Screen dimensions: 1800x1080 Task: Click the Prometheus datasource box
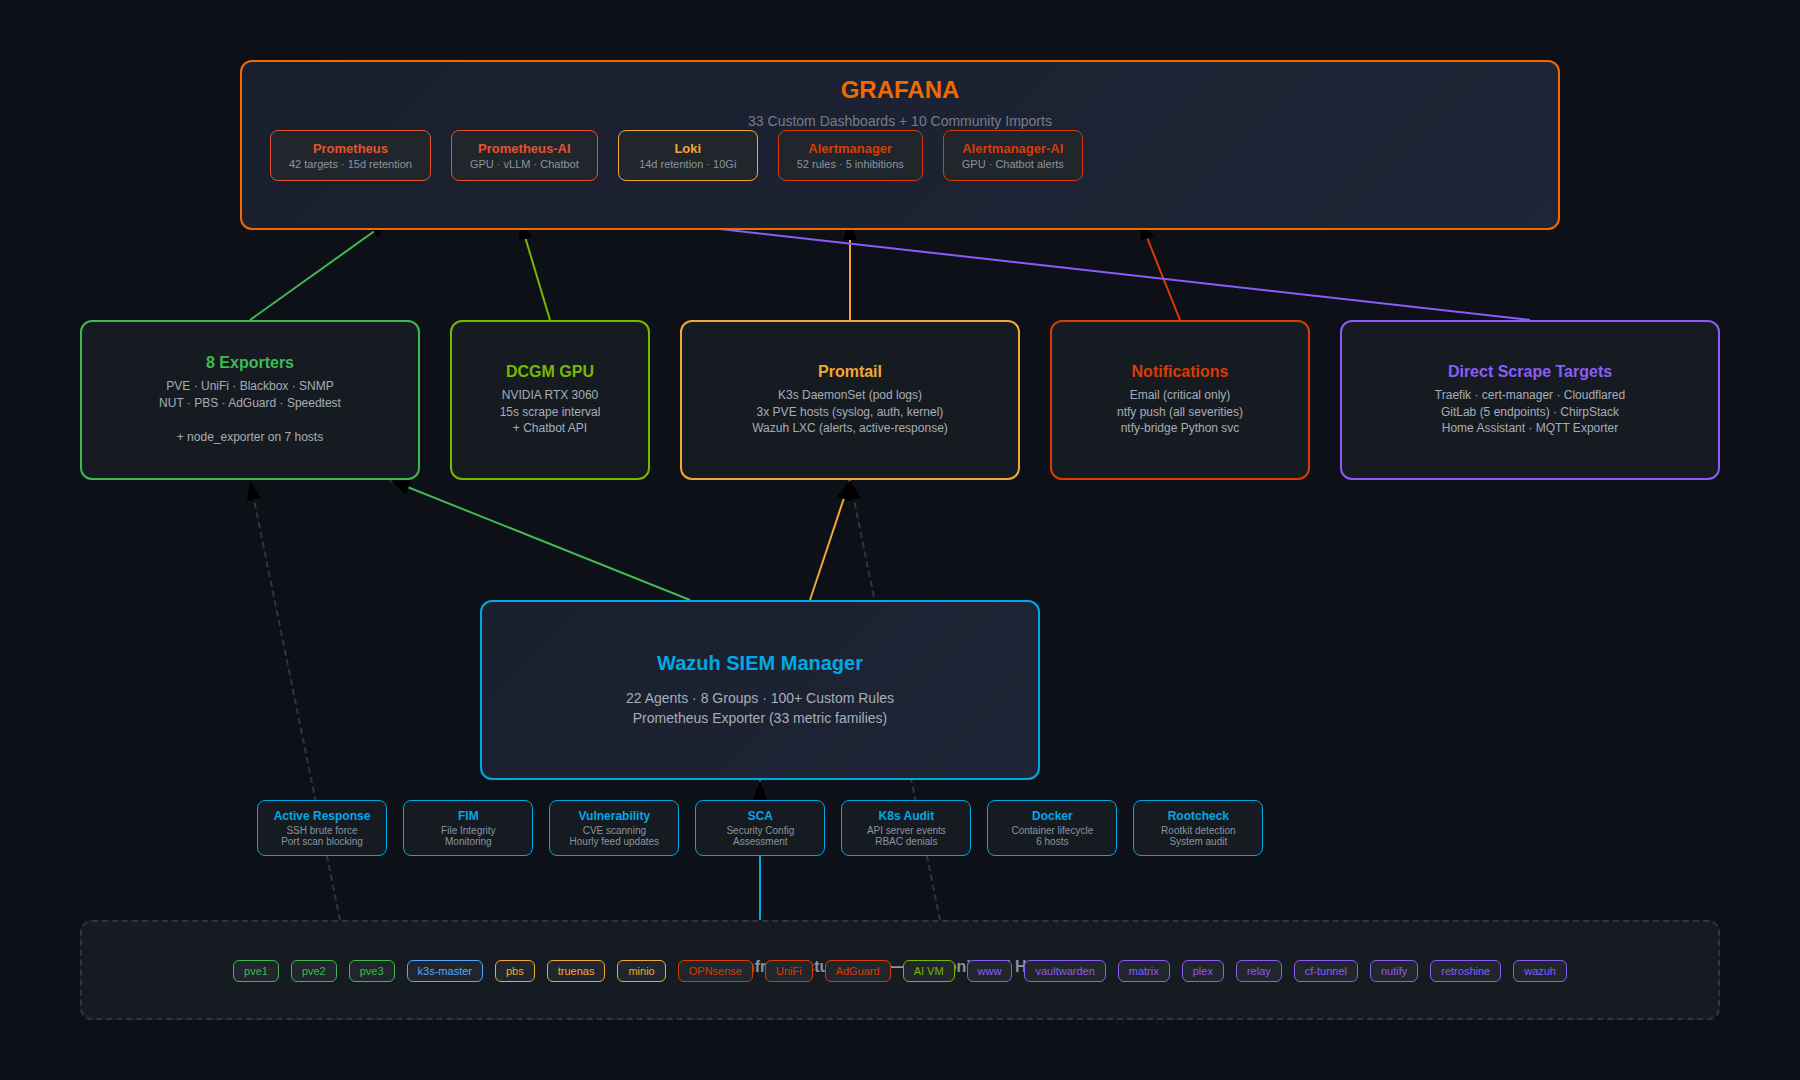tap(350, 155)
